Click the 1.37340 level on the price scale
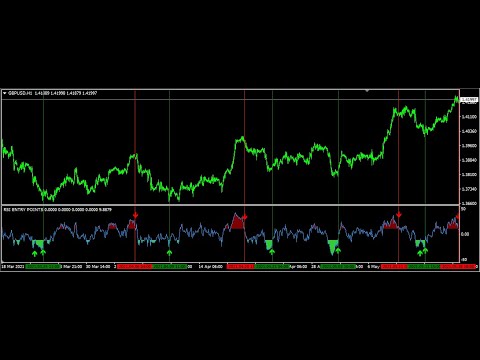480x360 pixels. 468,189
